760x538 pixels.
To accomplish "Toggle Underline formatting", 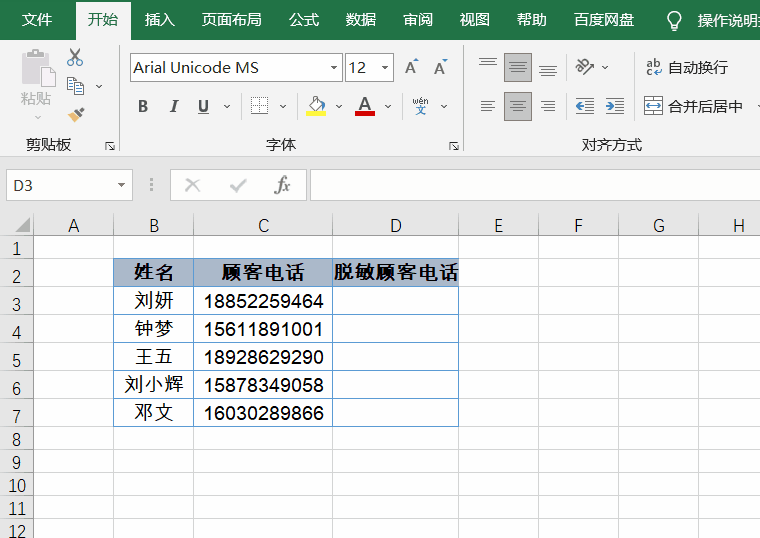I will pos(204,106).
